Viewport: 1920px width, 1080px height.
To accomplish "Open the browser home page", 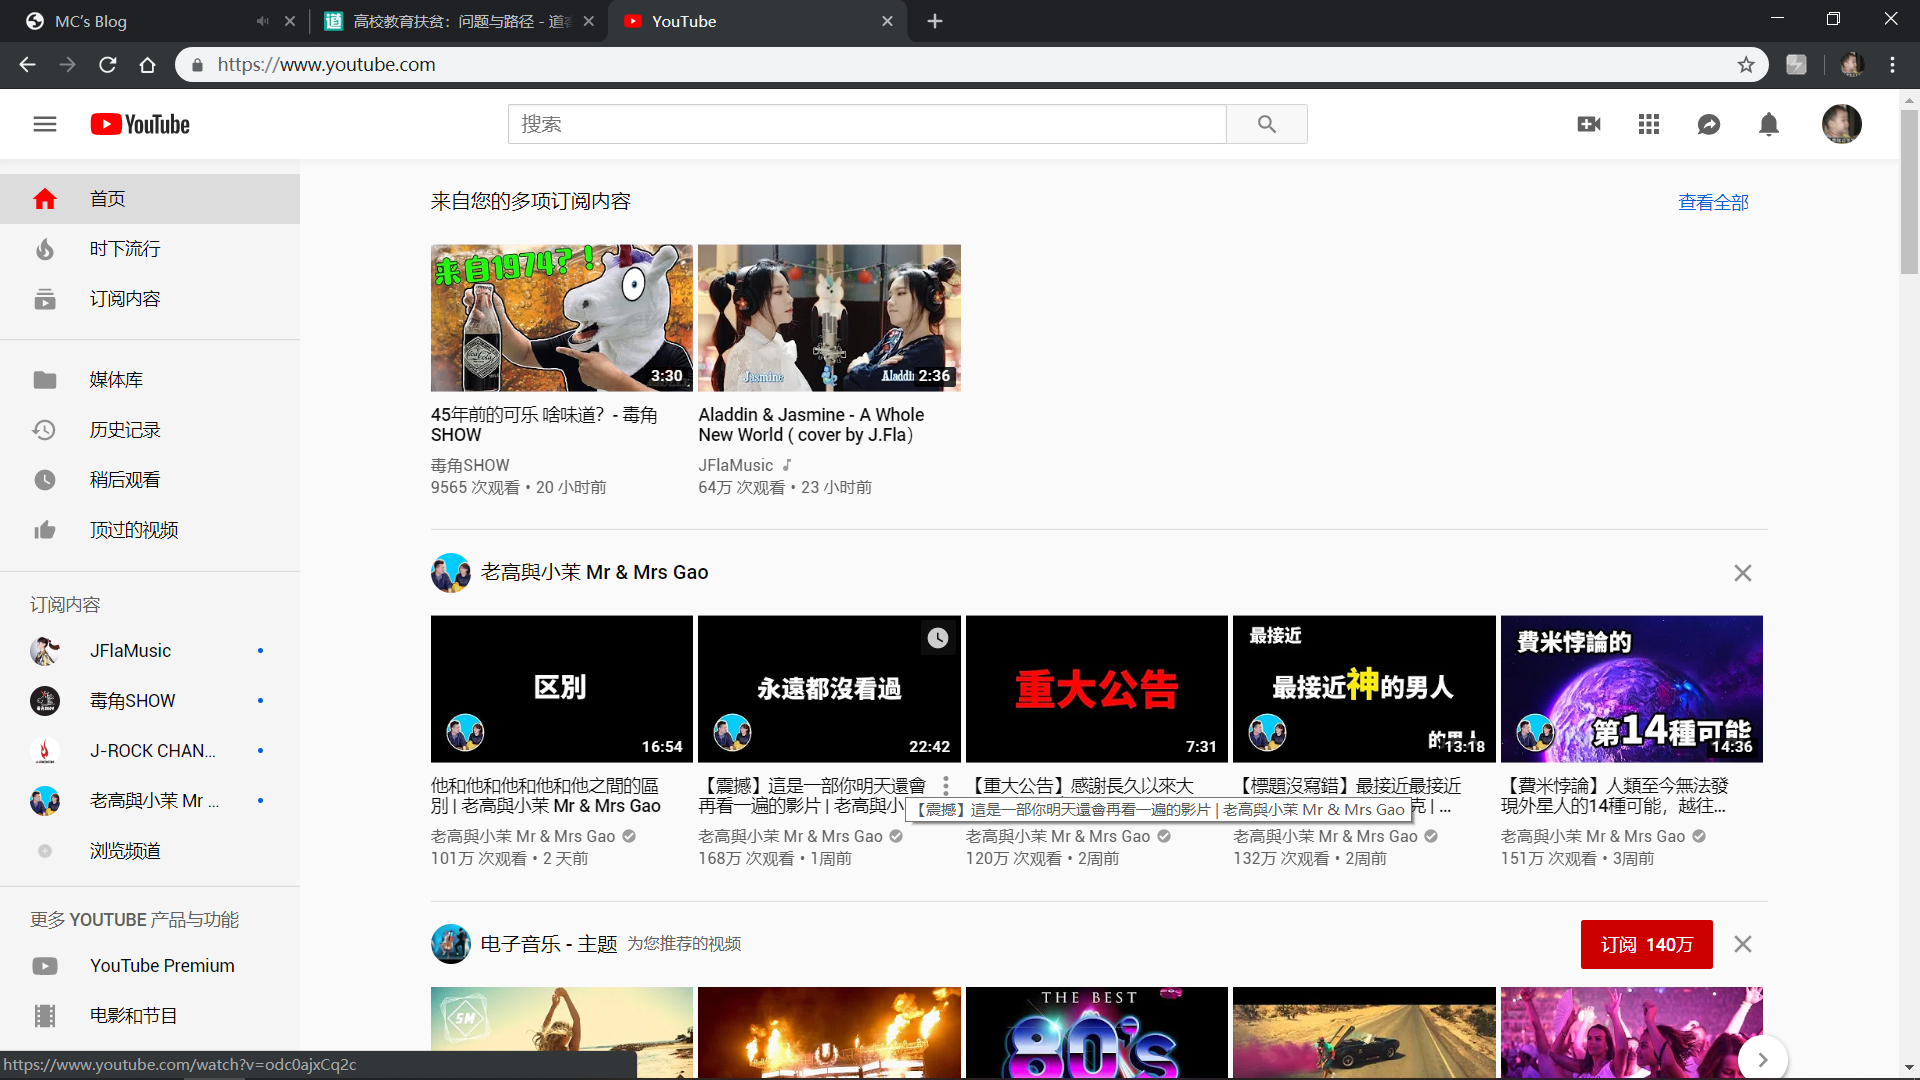I will pyautogui.click(x=147, y=65).
